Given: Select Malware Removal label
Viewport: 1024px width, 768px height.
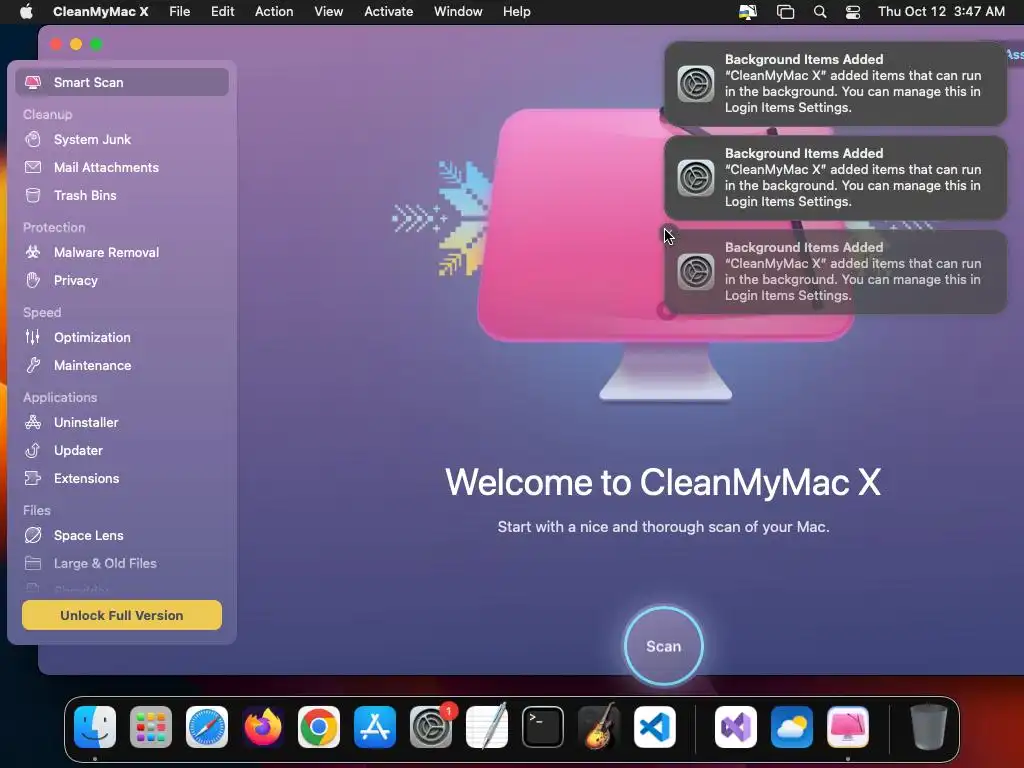Looking at the screenshot, I should coord(106,252).
